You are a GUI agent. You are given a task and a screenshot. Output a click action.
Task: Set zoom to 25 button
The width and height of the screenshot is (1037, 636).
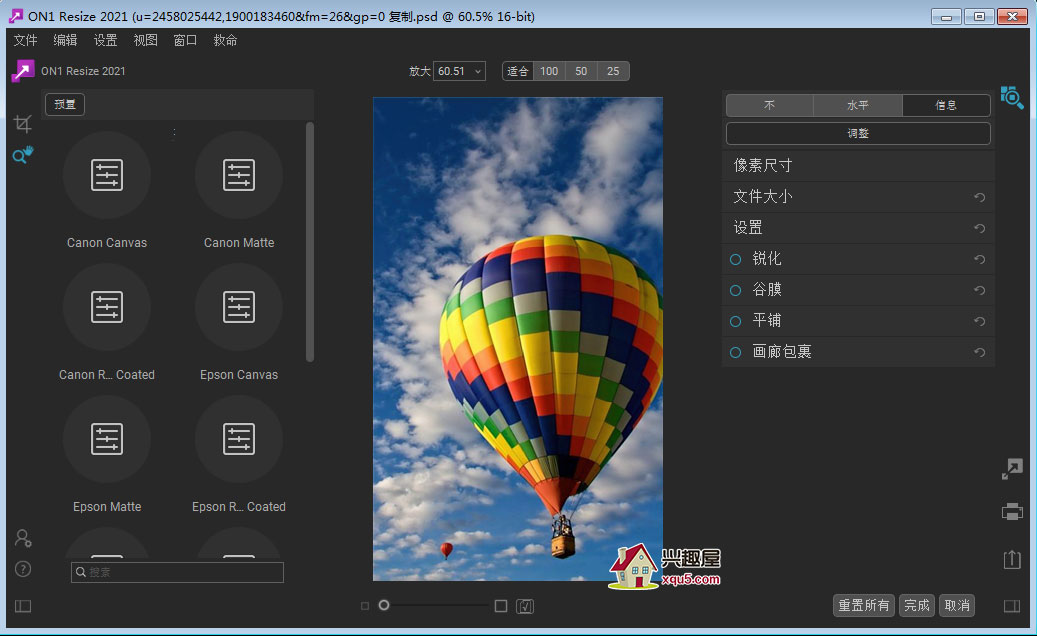point(613,71)
